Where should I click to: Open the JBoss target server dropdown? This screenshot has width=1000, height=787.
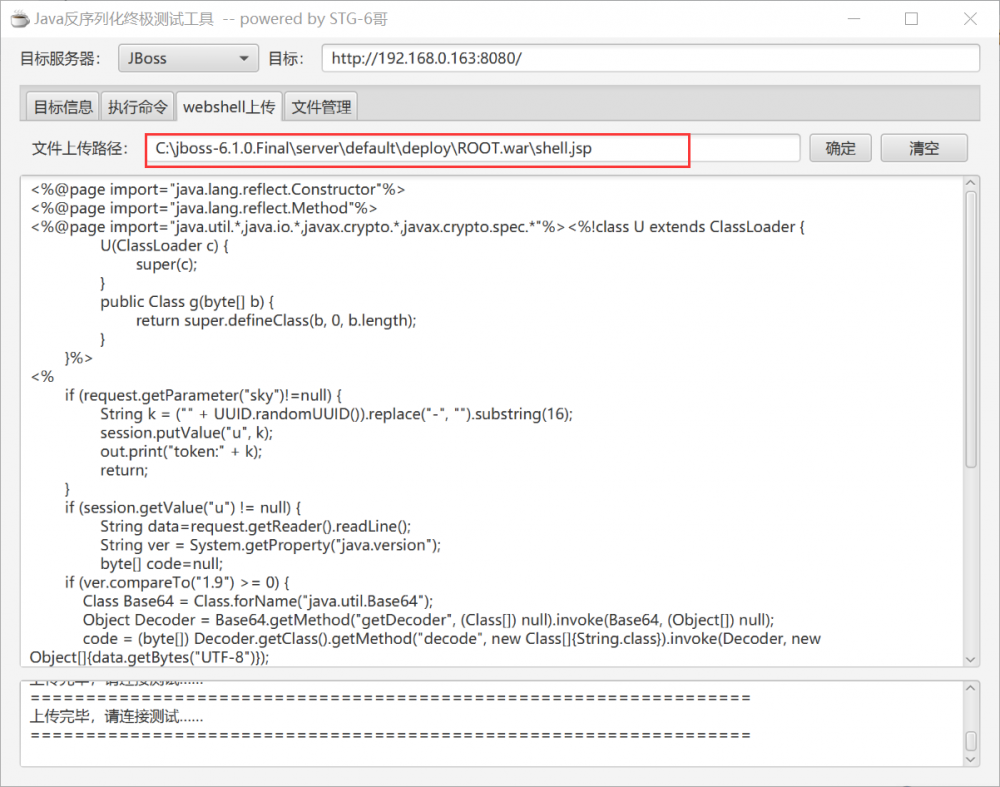pos(188,58)
